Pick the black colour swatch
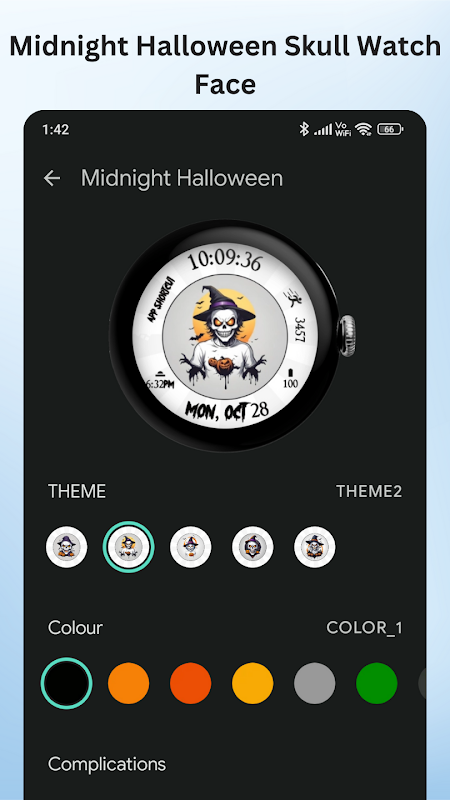The height and width of the screenshot is (800, 450). point(66,683)
